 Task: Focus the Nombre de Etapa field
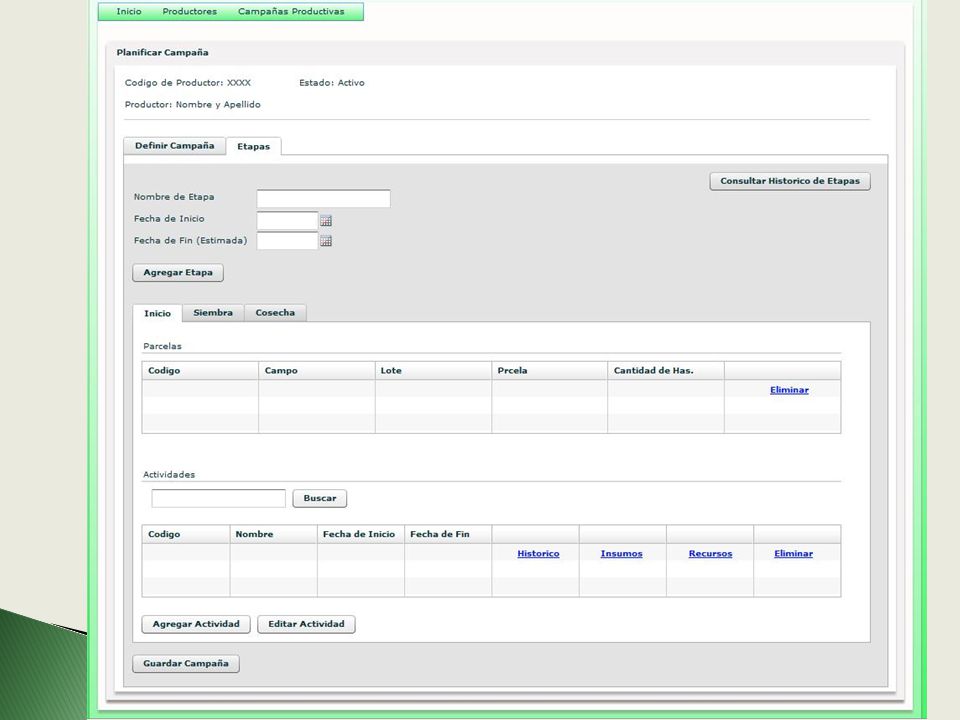tap(323, 198)
